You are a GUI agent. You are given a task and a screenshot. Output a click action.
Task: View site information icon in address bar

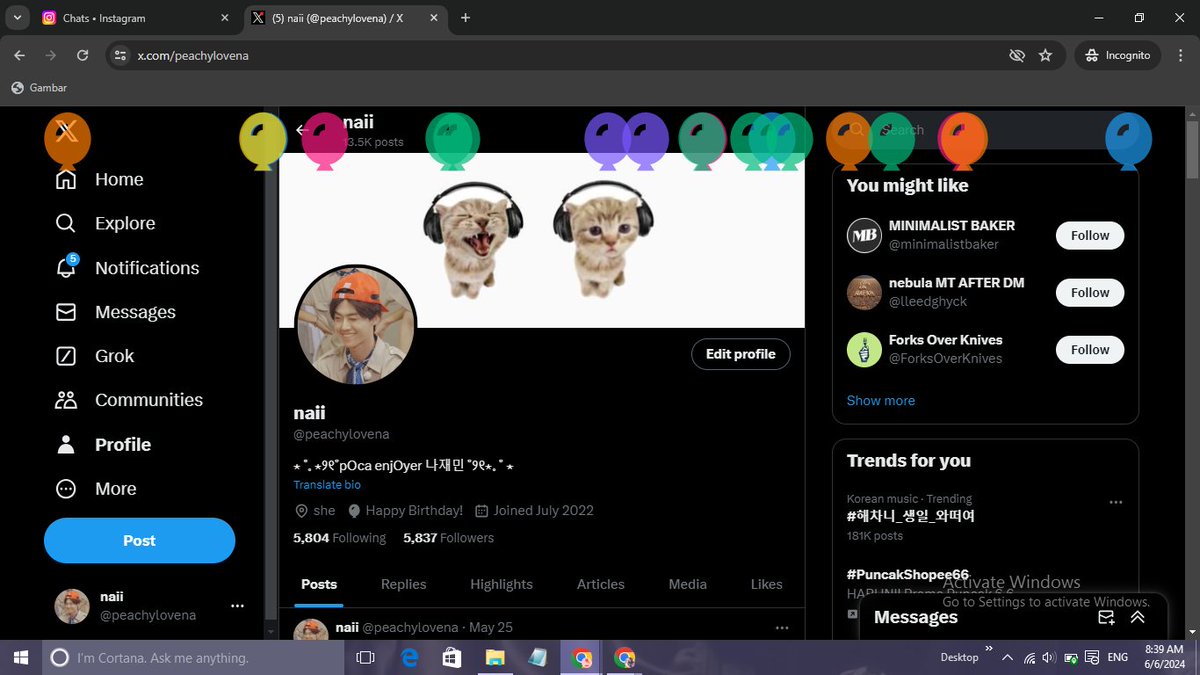point(120,55)
